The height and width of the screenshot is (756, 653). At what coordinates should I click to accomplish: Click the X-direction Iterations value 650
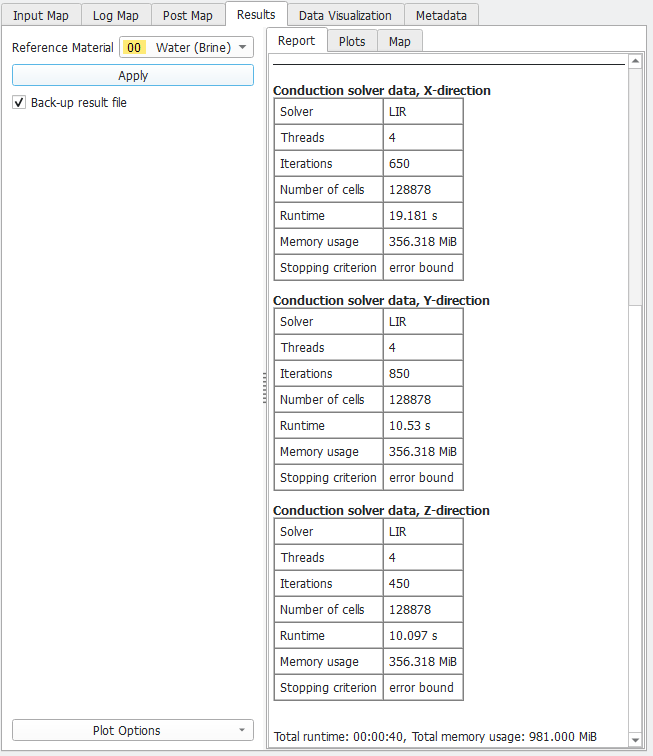399,163
